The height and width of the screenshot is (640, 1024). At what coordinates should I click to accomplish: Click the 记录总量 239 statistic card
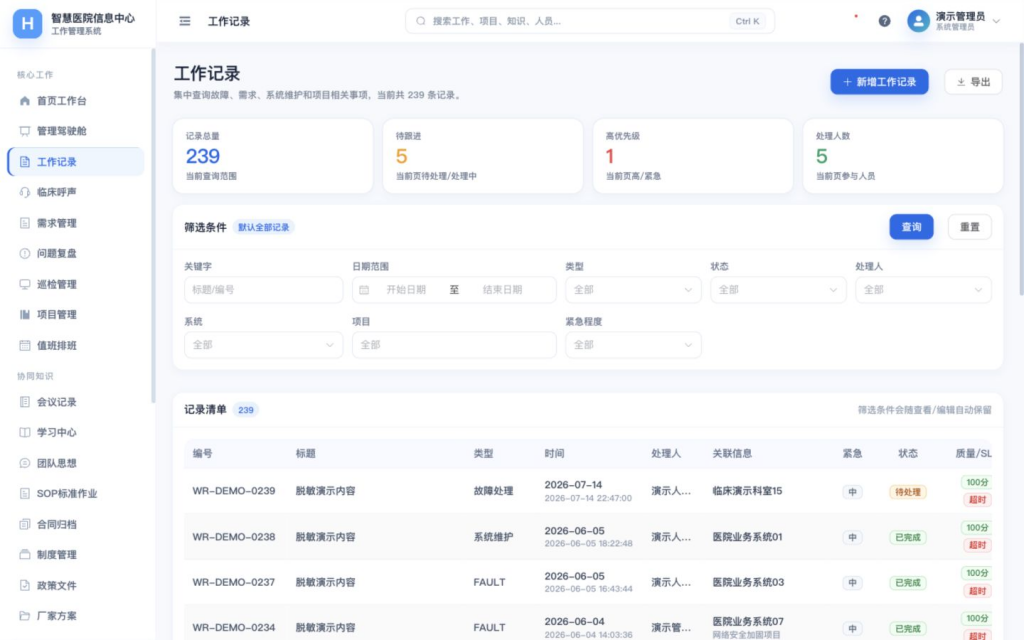pos(273,156)
